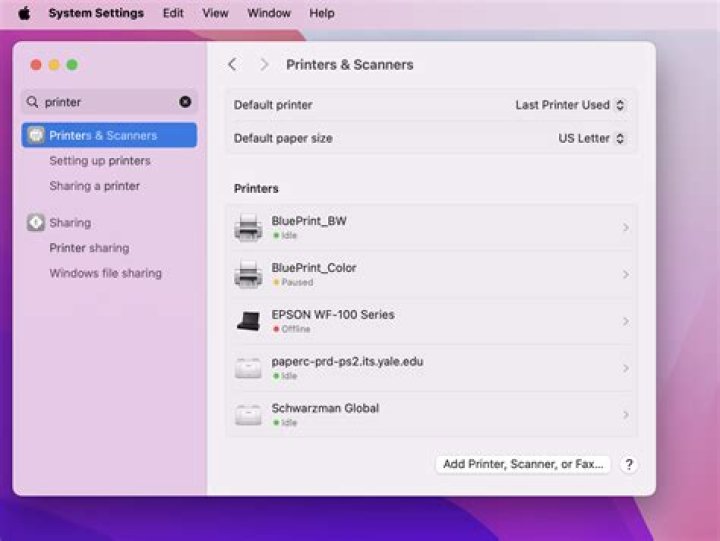Image resolution: width=720 pixels, height=541 pixels.
Task: Click the Schwarzman Global printer name
Action: [325, 408]
